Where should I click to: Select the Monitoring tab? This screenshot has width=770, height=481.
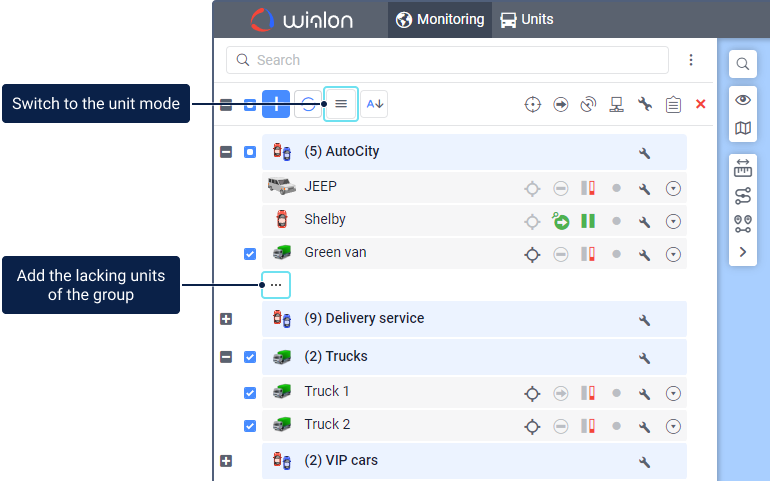440,19
